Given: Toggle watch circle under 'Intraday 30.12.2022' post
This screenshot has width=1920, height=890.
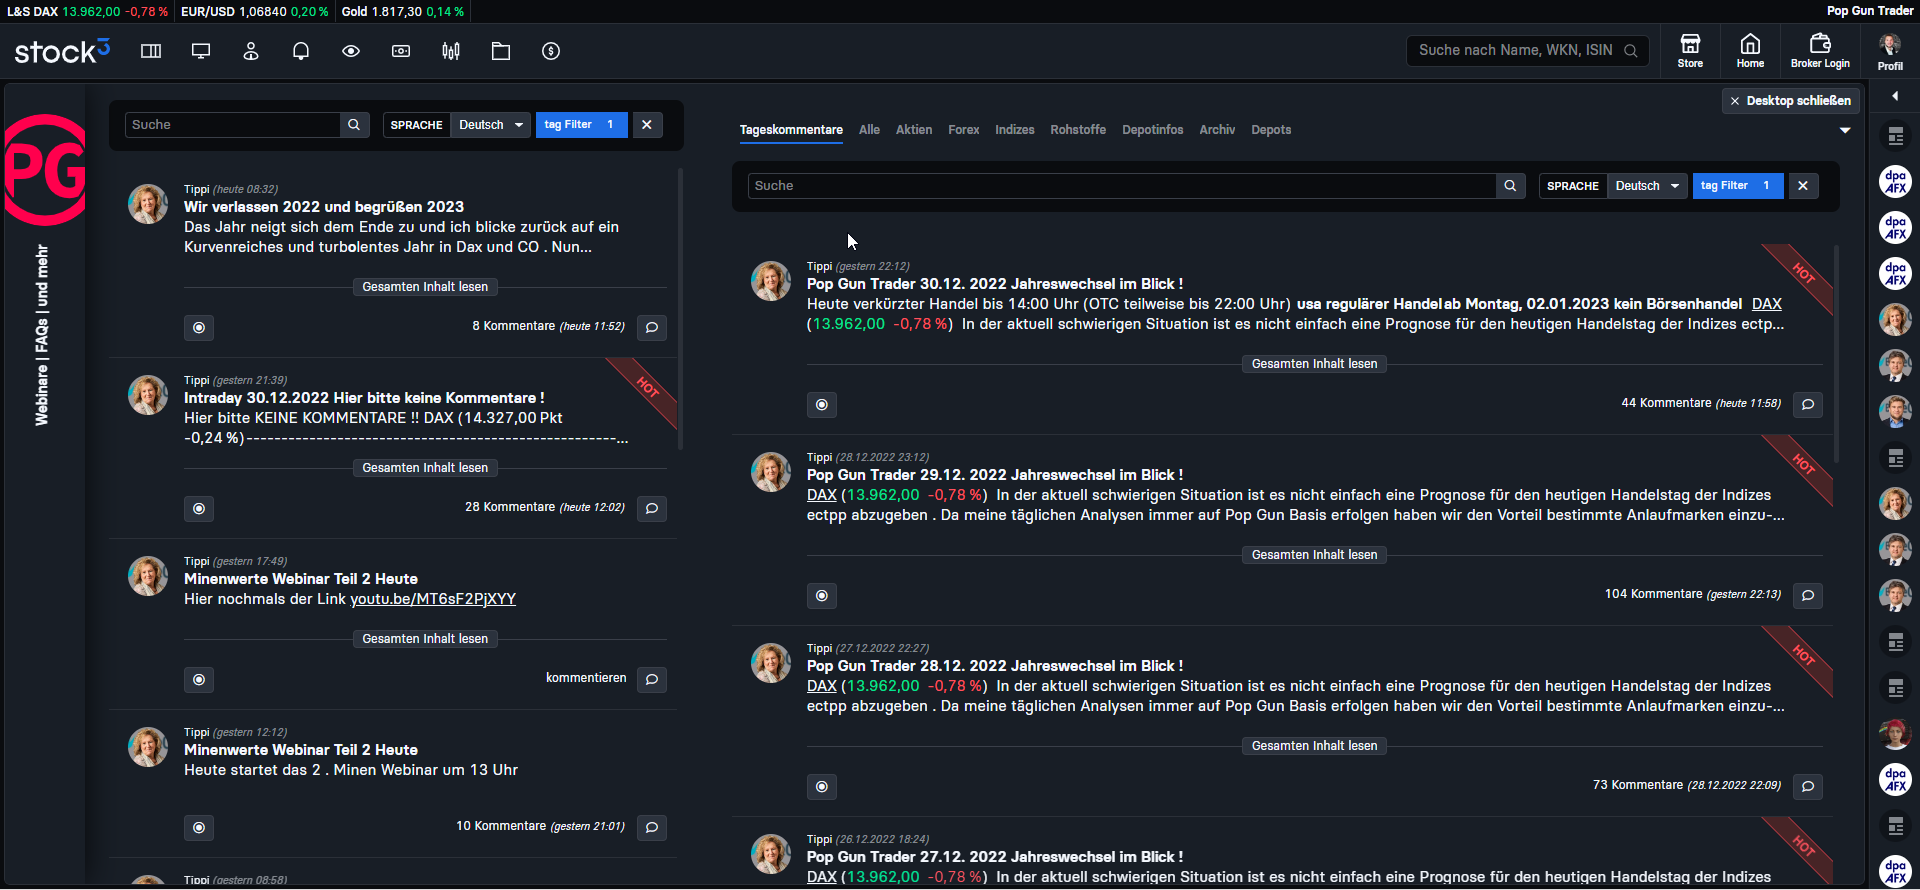Looking at the screenshot, I should (199, 509).
